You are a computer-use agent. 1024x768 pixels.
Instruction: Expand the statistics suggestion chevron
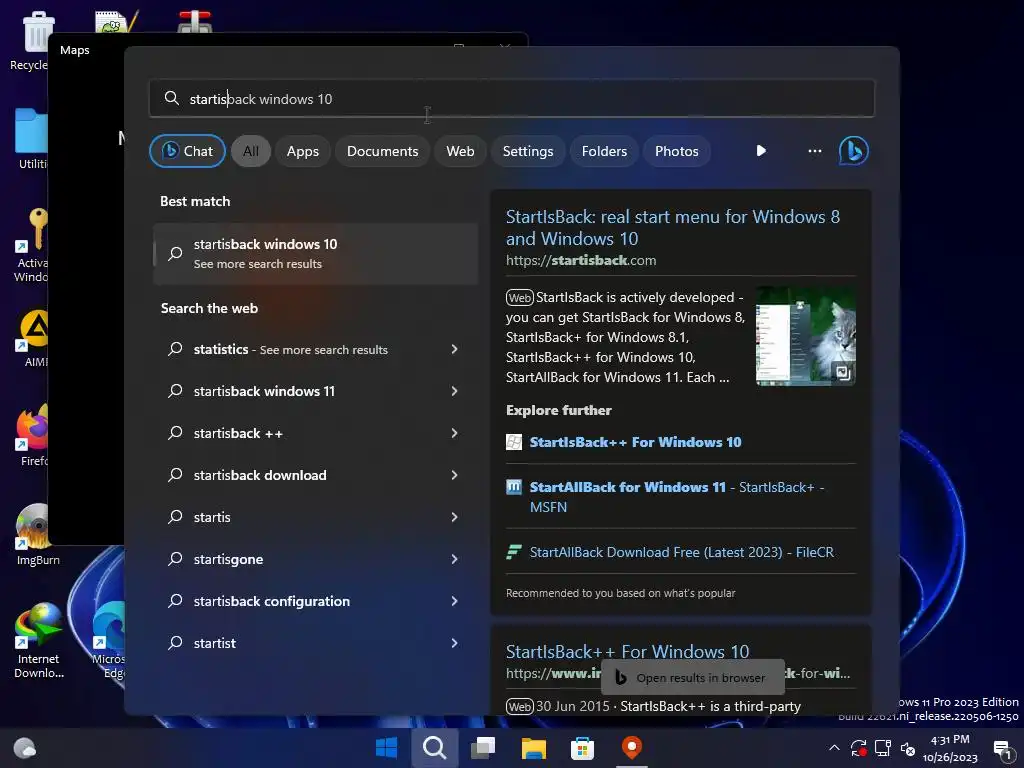tap(455, 349)
